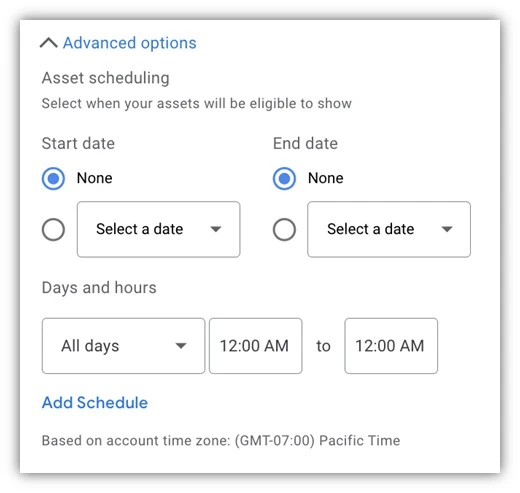Click the arrow icon in End date dropdown

pos(447,229)
